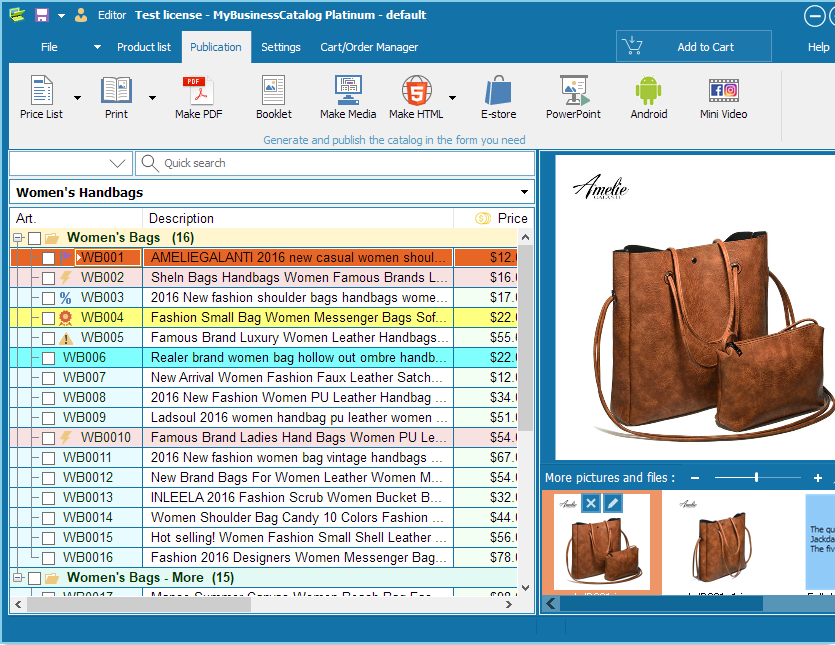
Task: Open the Booklet publication tool
Action: tap(273, 97)
